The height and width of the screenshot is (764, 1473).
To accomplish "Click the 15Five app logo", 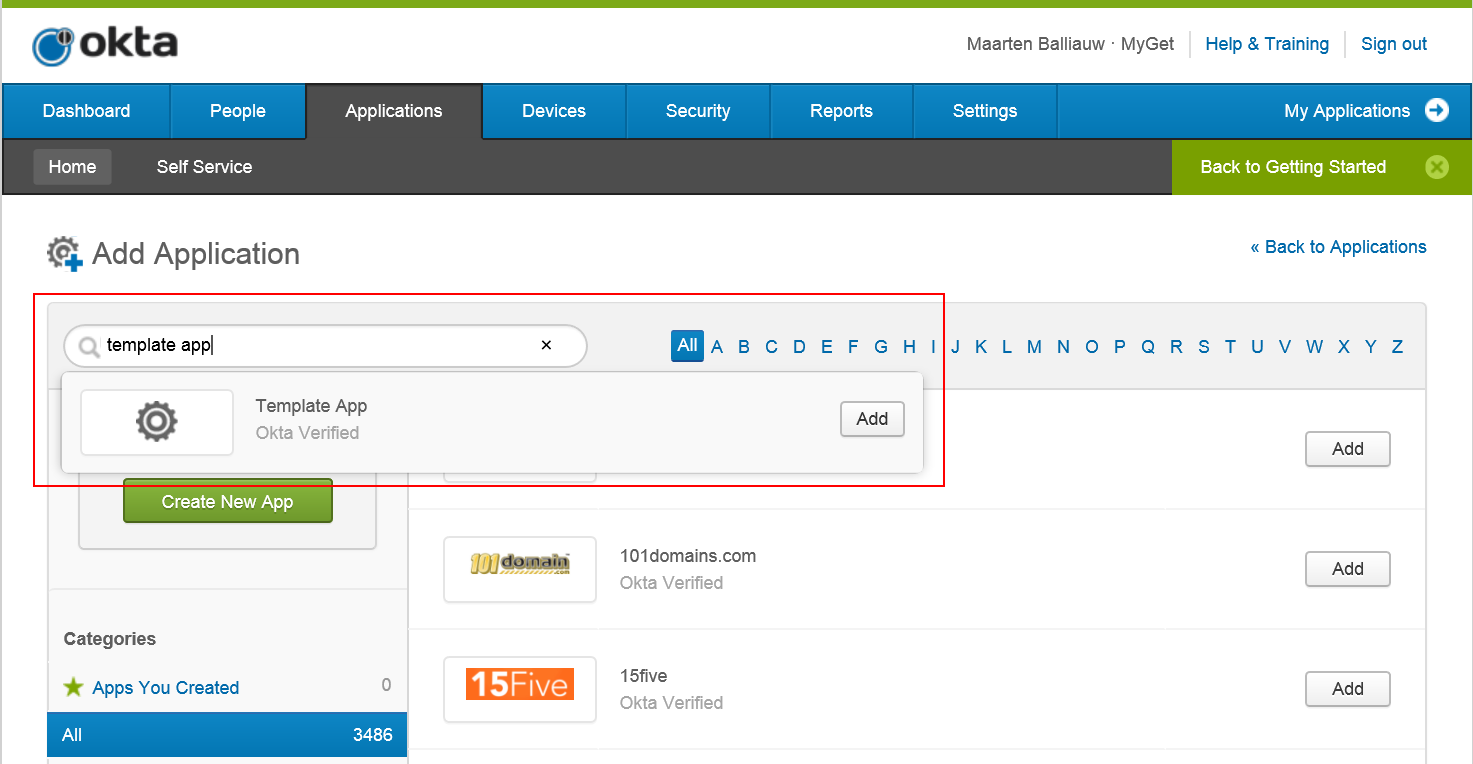I will (520, 685).
